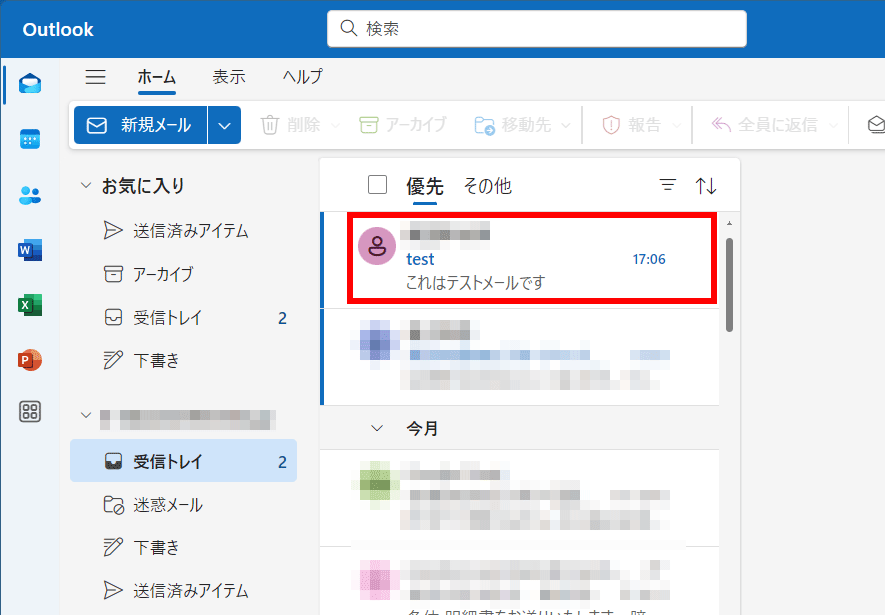The width and height of the screenshot is (885, 615).
Task: Click the 全員に返信 reply arrows icon
Action: [x=721, y=124]
